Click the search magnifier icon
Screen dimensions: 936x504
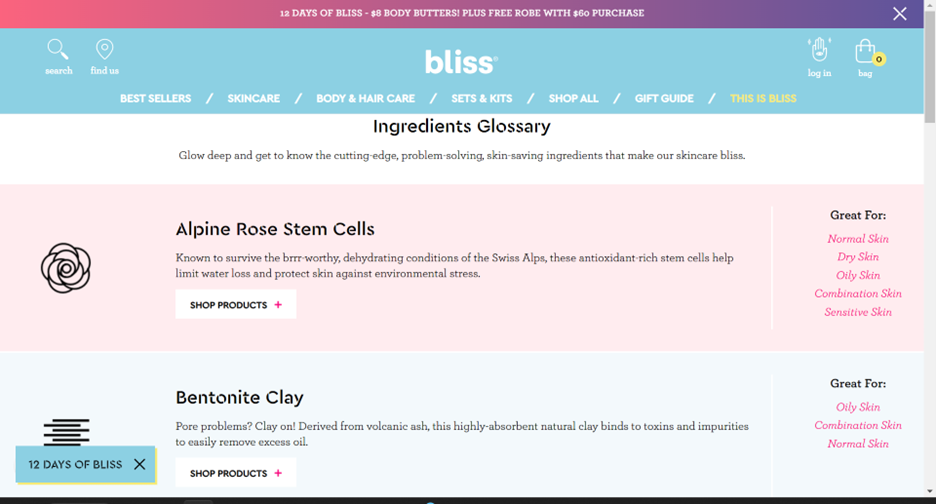58,50
